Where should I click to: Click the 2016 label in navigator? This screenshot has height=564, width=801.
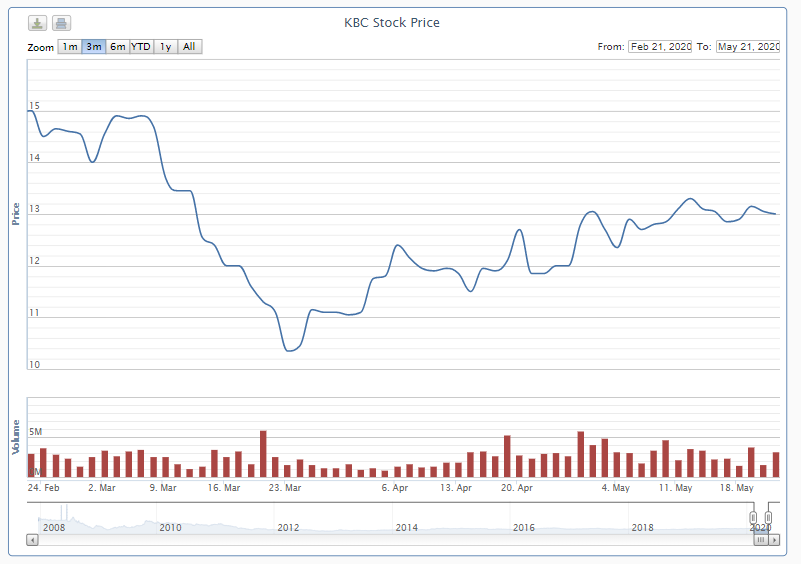(524, 527)
